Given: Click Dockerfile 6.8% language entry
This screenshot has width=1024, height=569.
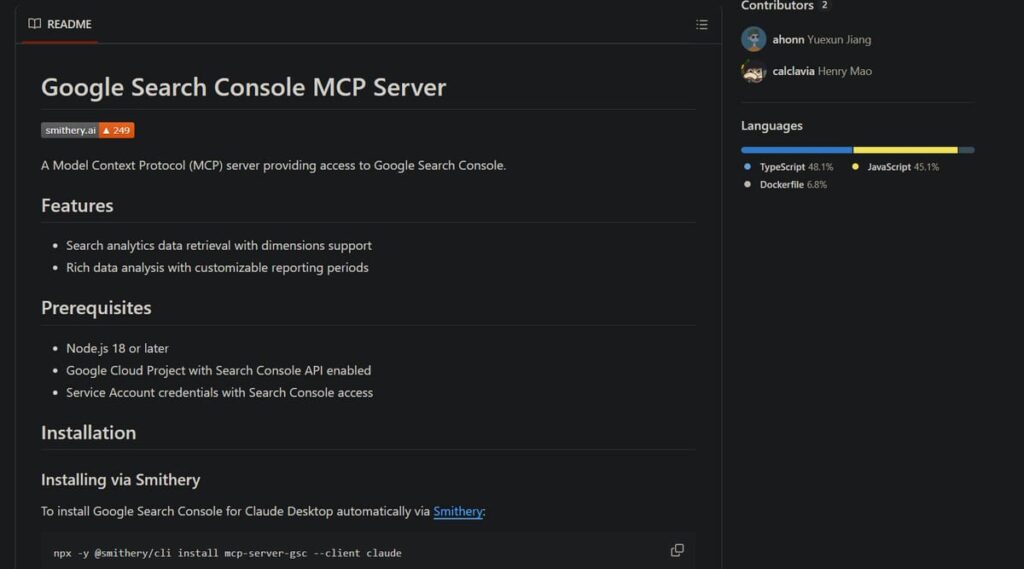Looking at the screenshot, I should [792, 185].
